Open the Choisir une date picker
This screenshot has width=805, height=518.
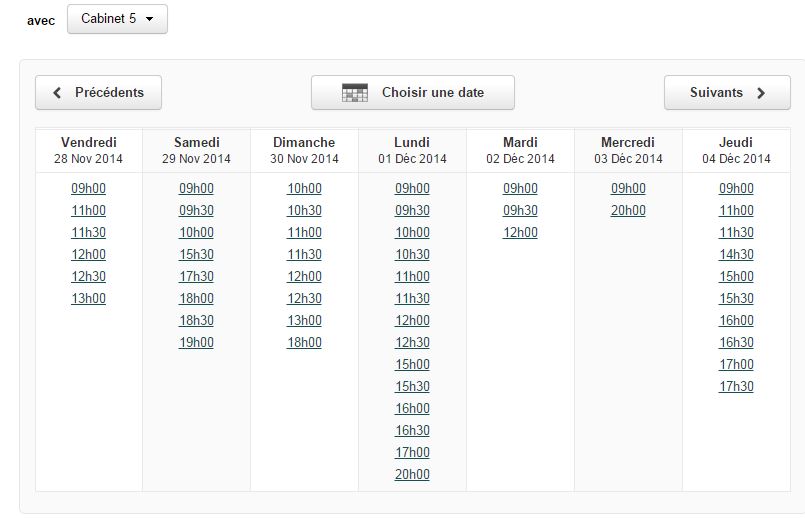pos(413,92)
